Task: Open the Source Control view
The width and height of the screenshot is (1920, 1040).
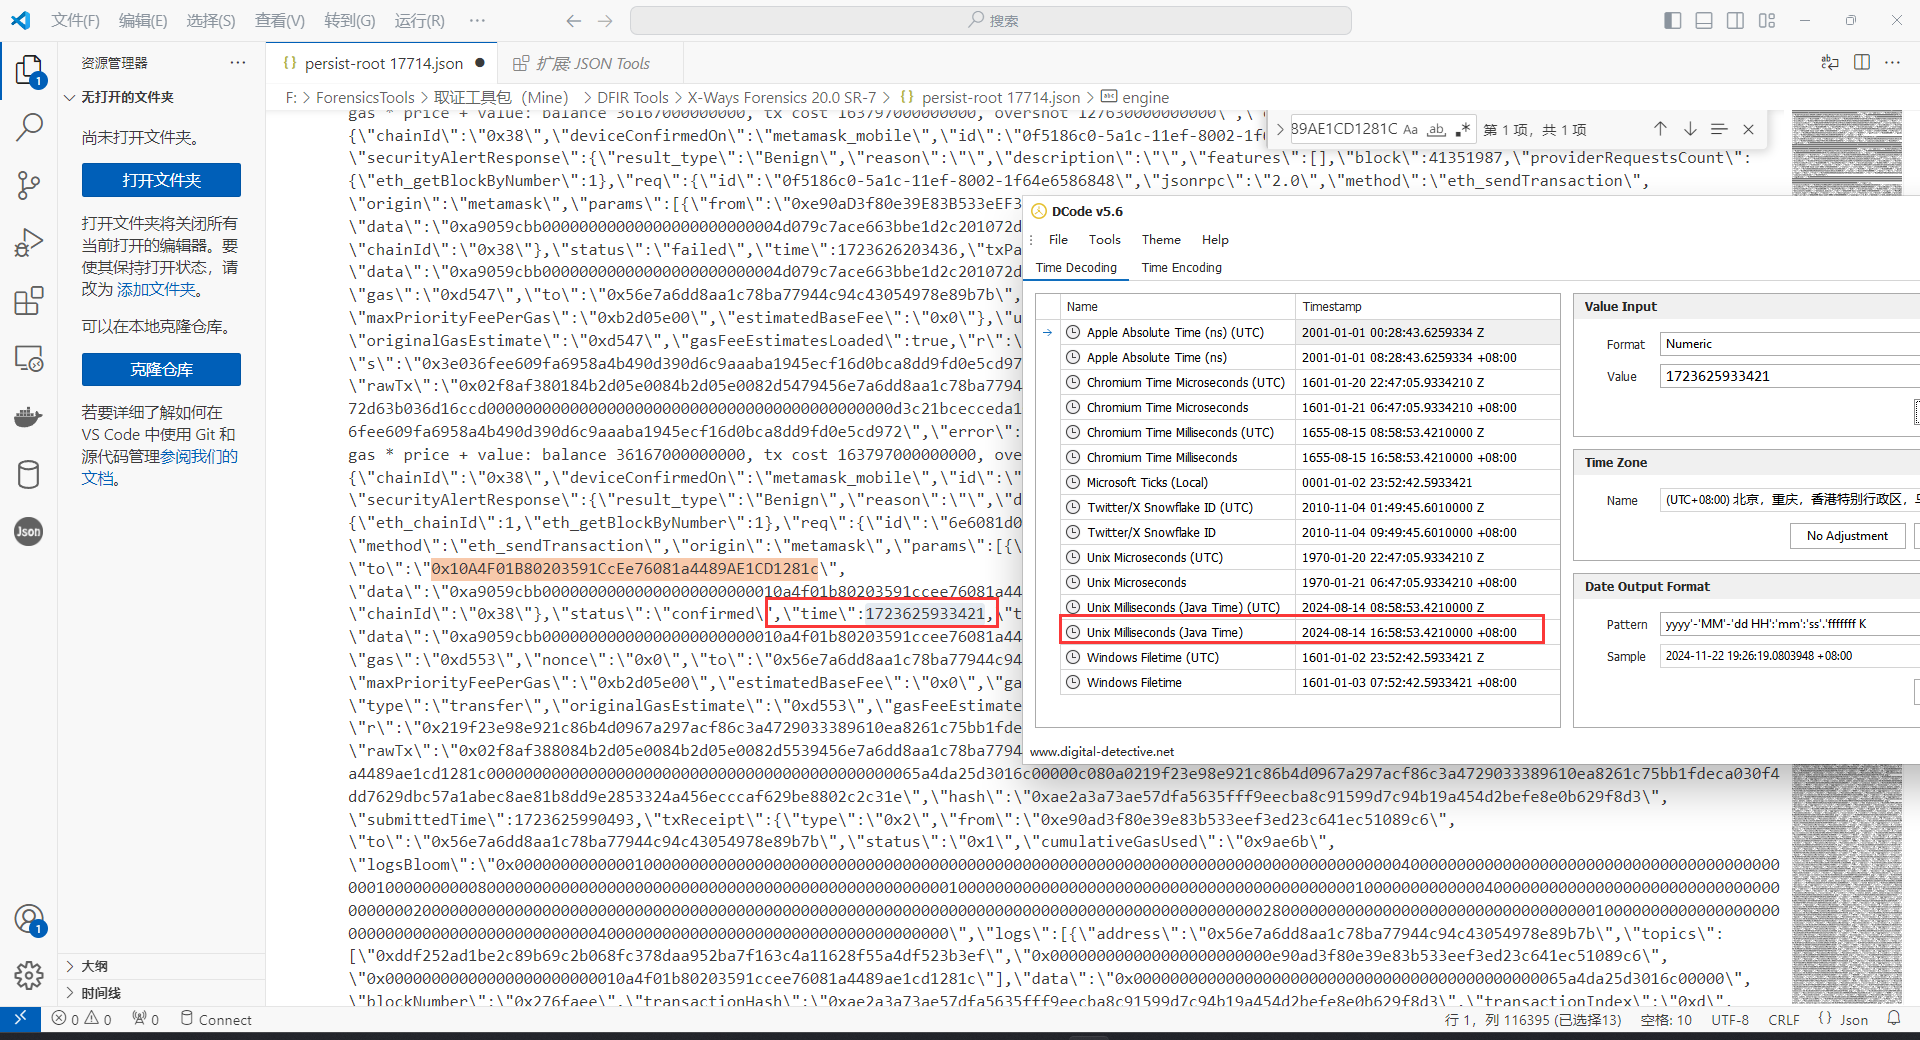Action: (x=29, y=185)
